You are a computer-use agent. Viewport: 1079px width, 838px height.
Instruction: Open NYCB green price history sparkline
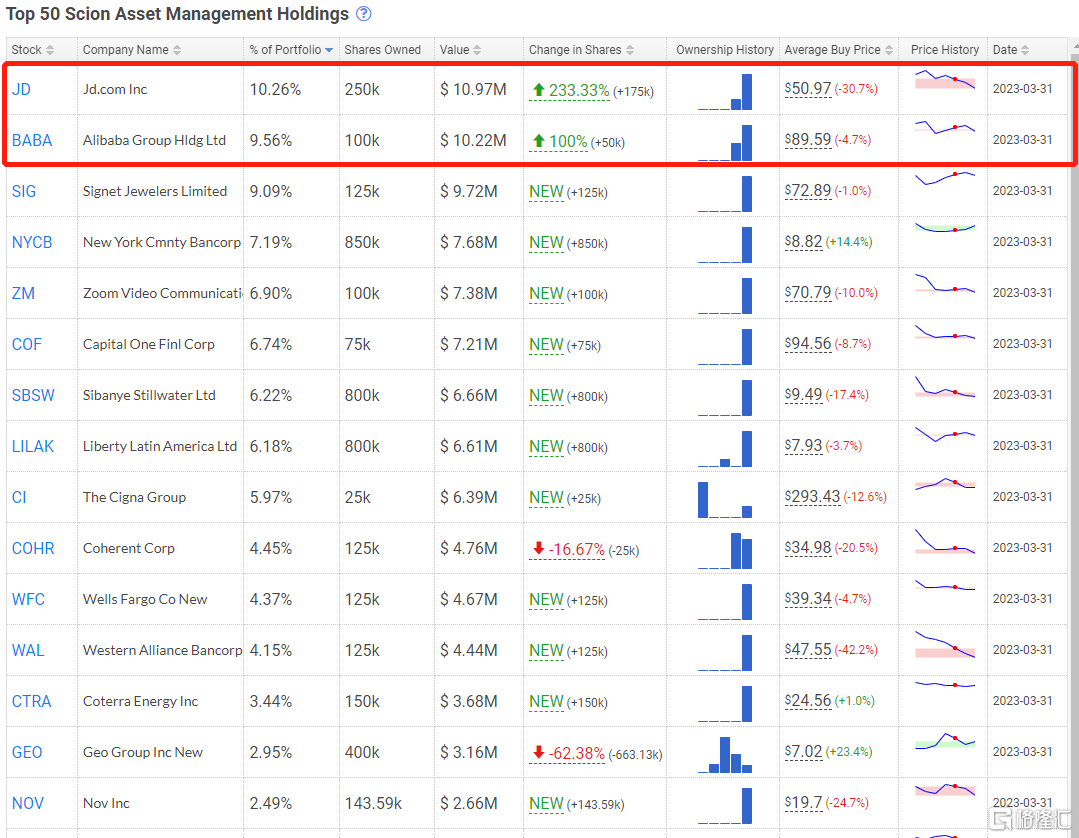(944, 229)
